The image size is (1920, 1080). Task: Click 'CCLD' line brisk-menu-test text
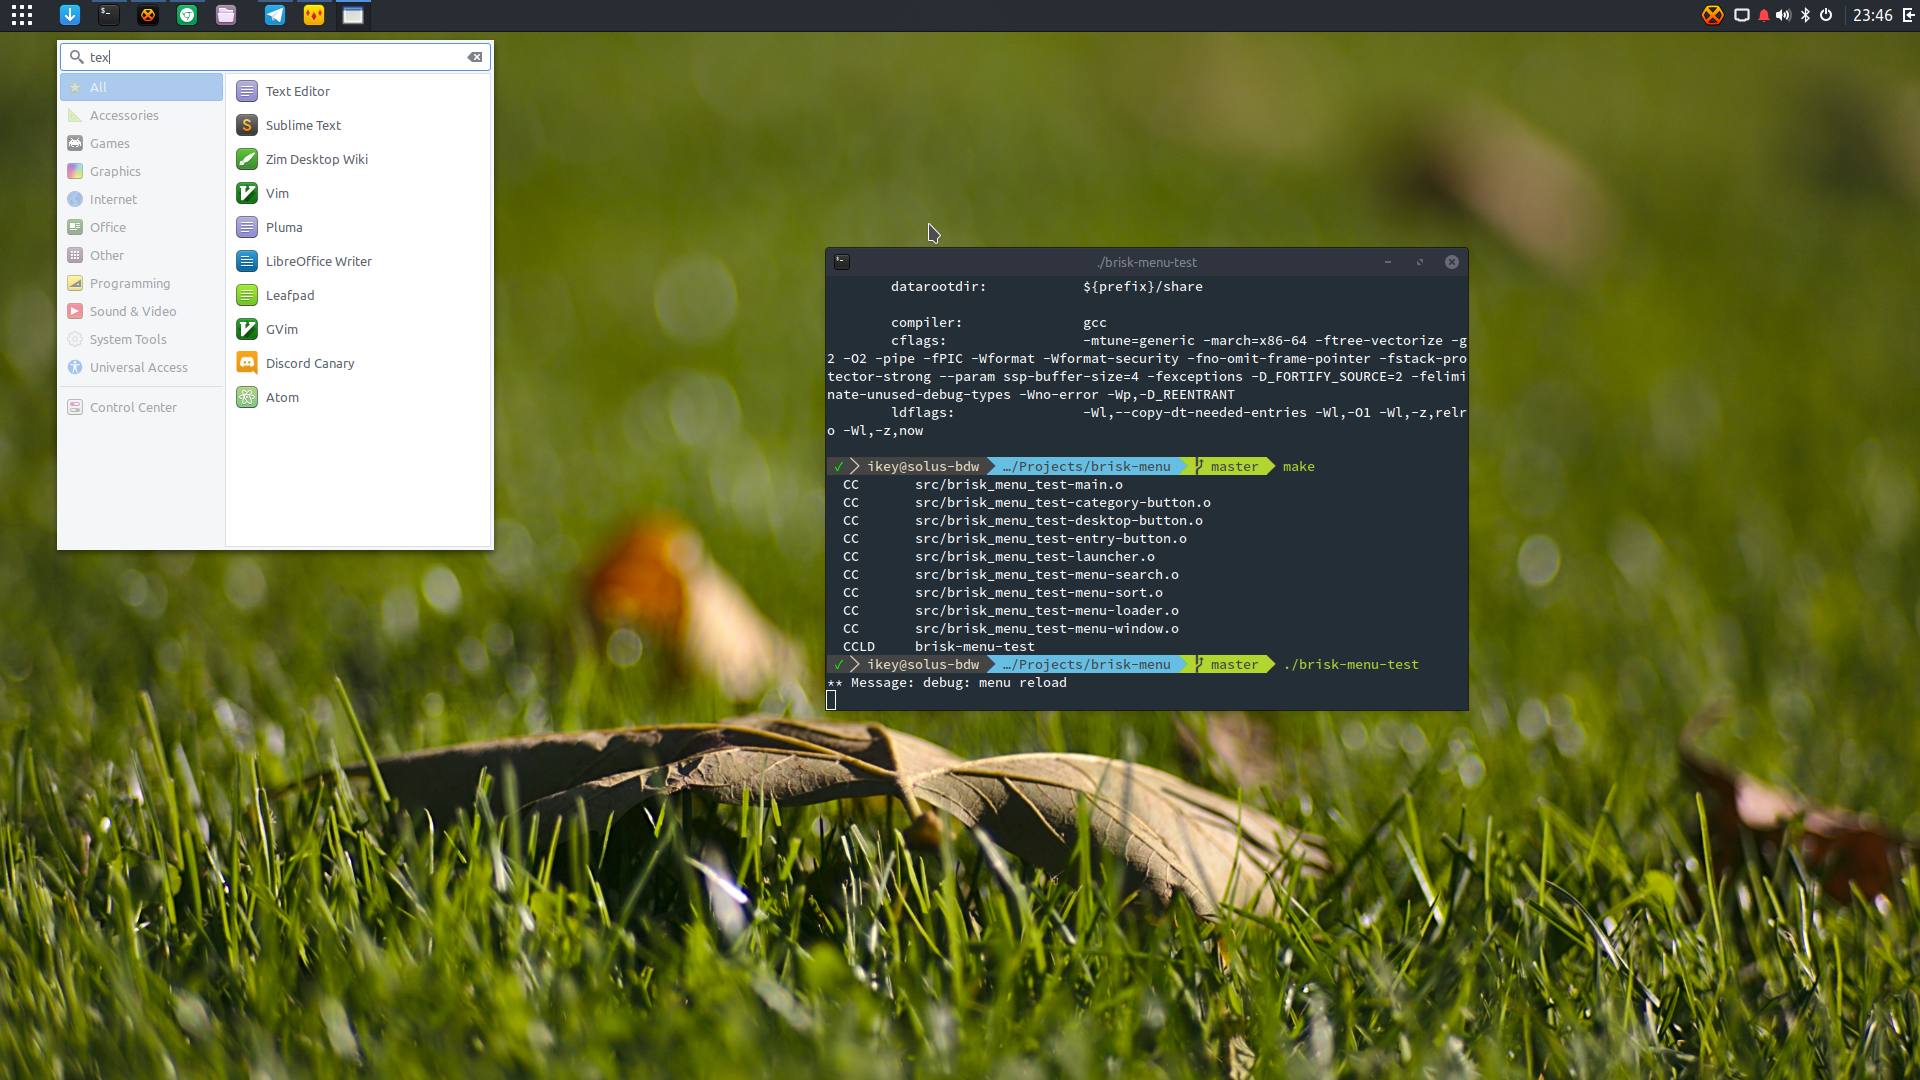974,647
